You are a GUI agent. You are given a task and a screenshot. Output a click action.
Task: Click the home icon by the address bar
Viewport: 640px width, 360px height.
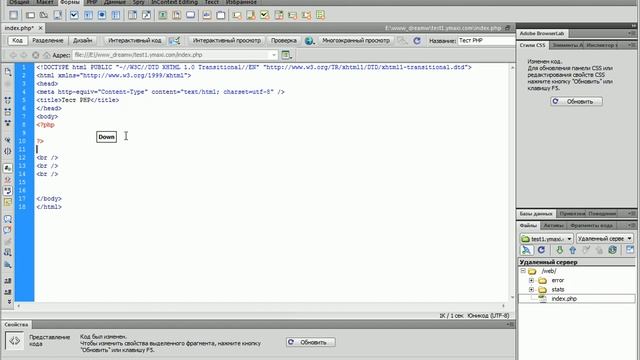47,55
